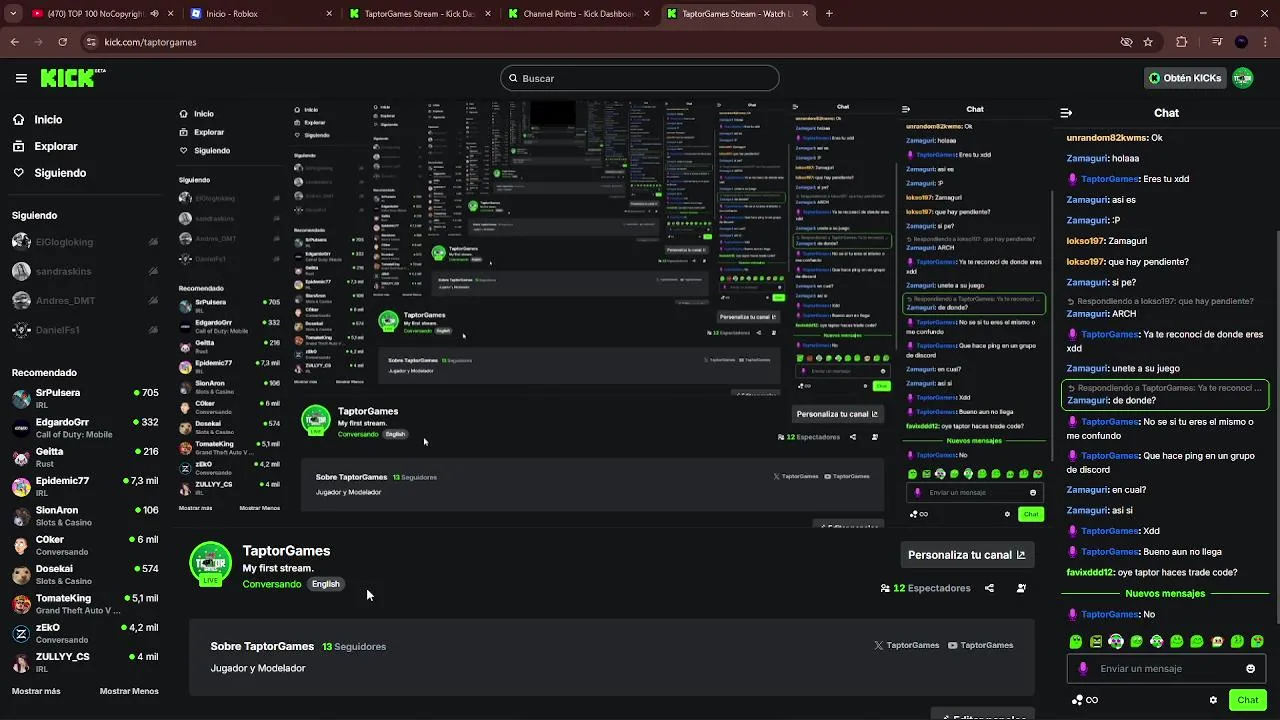Open followed channel DanielFs1
Viewport: 1280px width, 720px height.
coord(85,330)
